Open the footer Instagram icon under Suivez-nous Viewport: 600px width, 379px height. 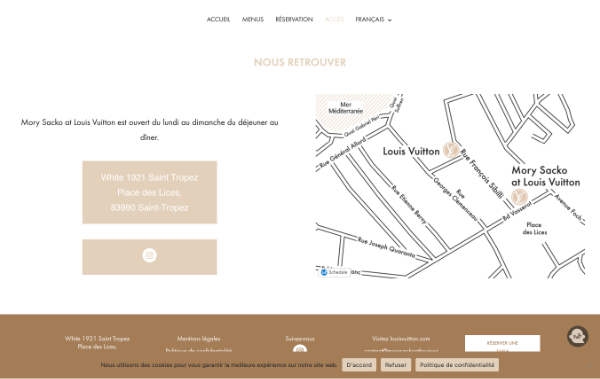pyautogui.click(x=300, y=348)
